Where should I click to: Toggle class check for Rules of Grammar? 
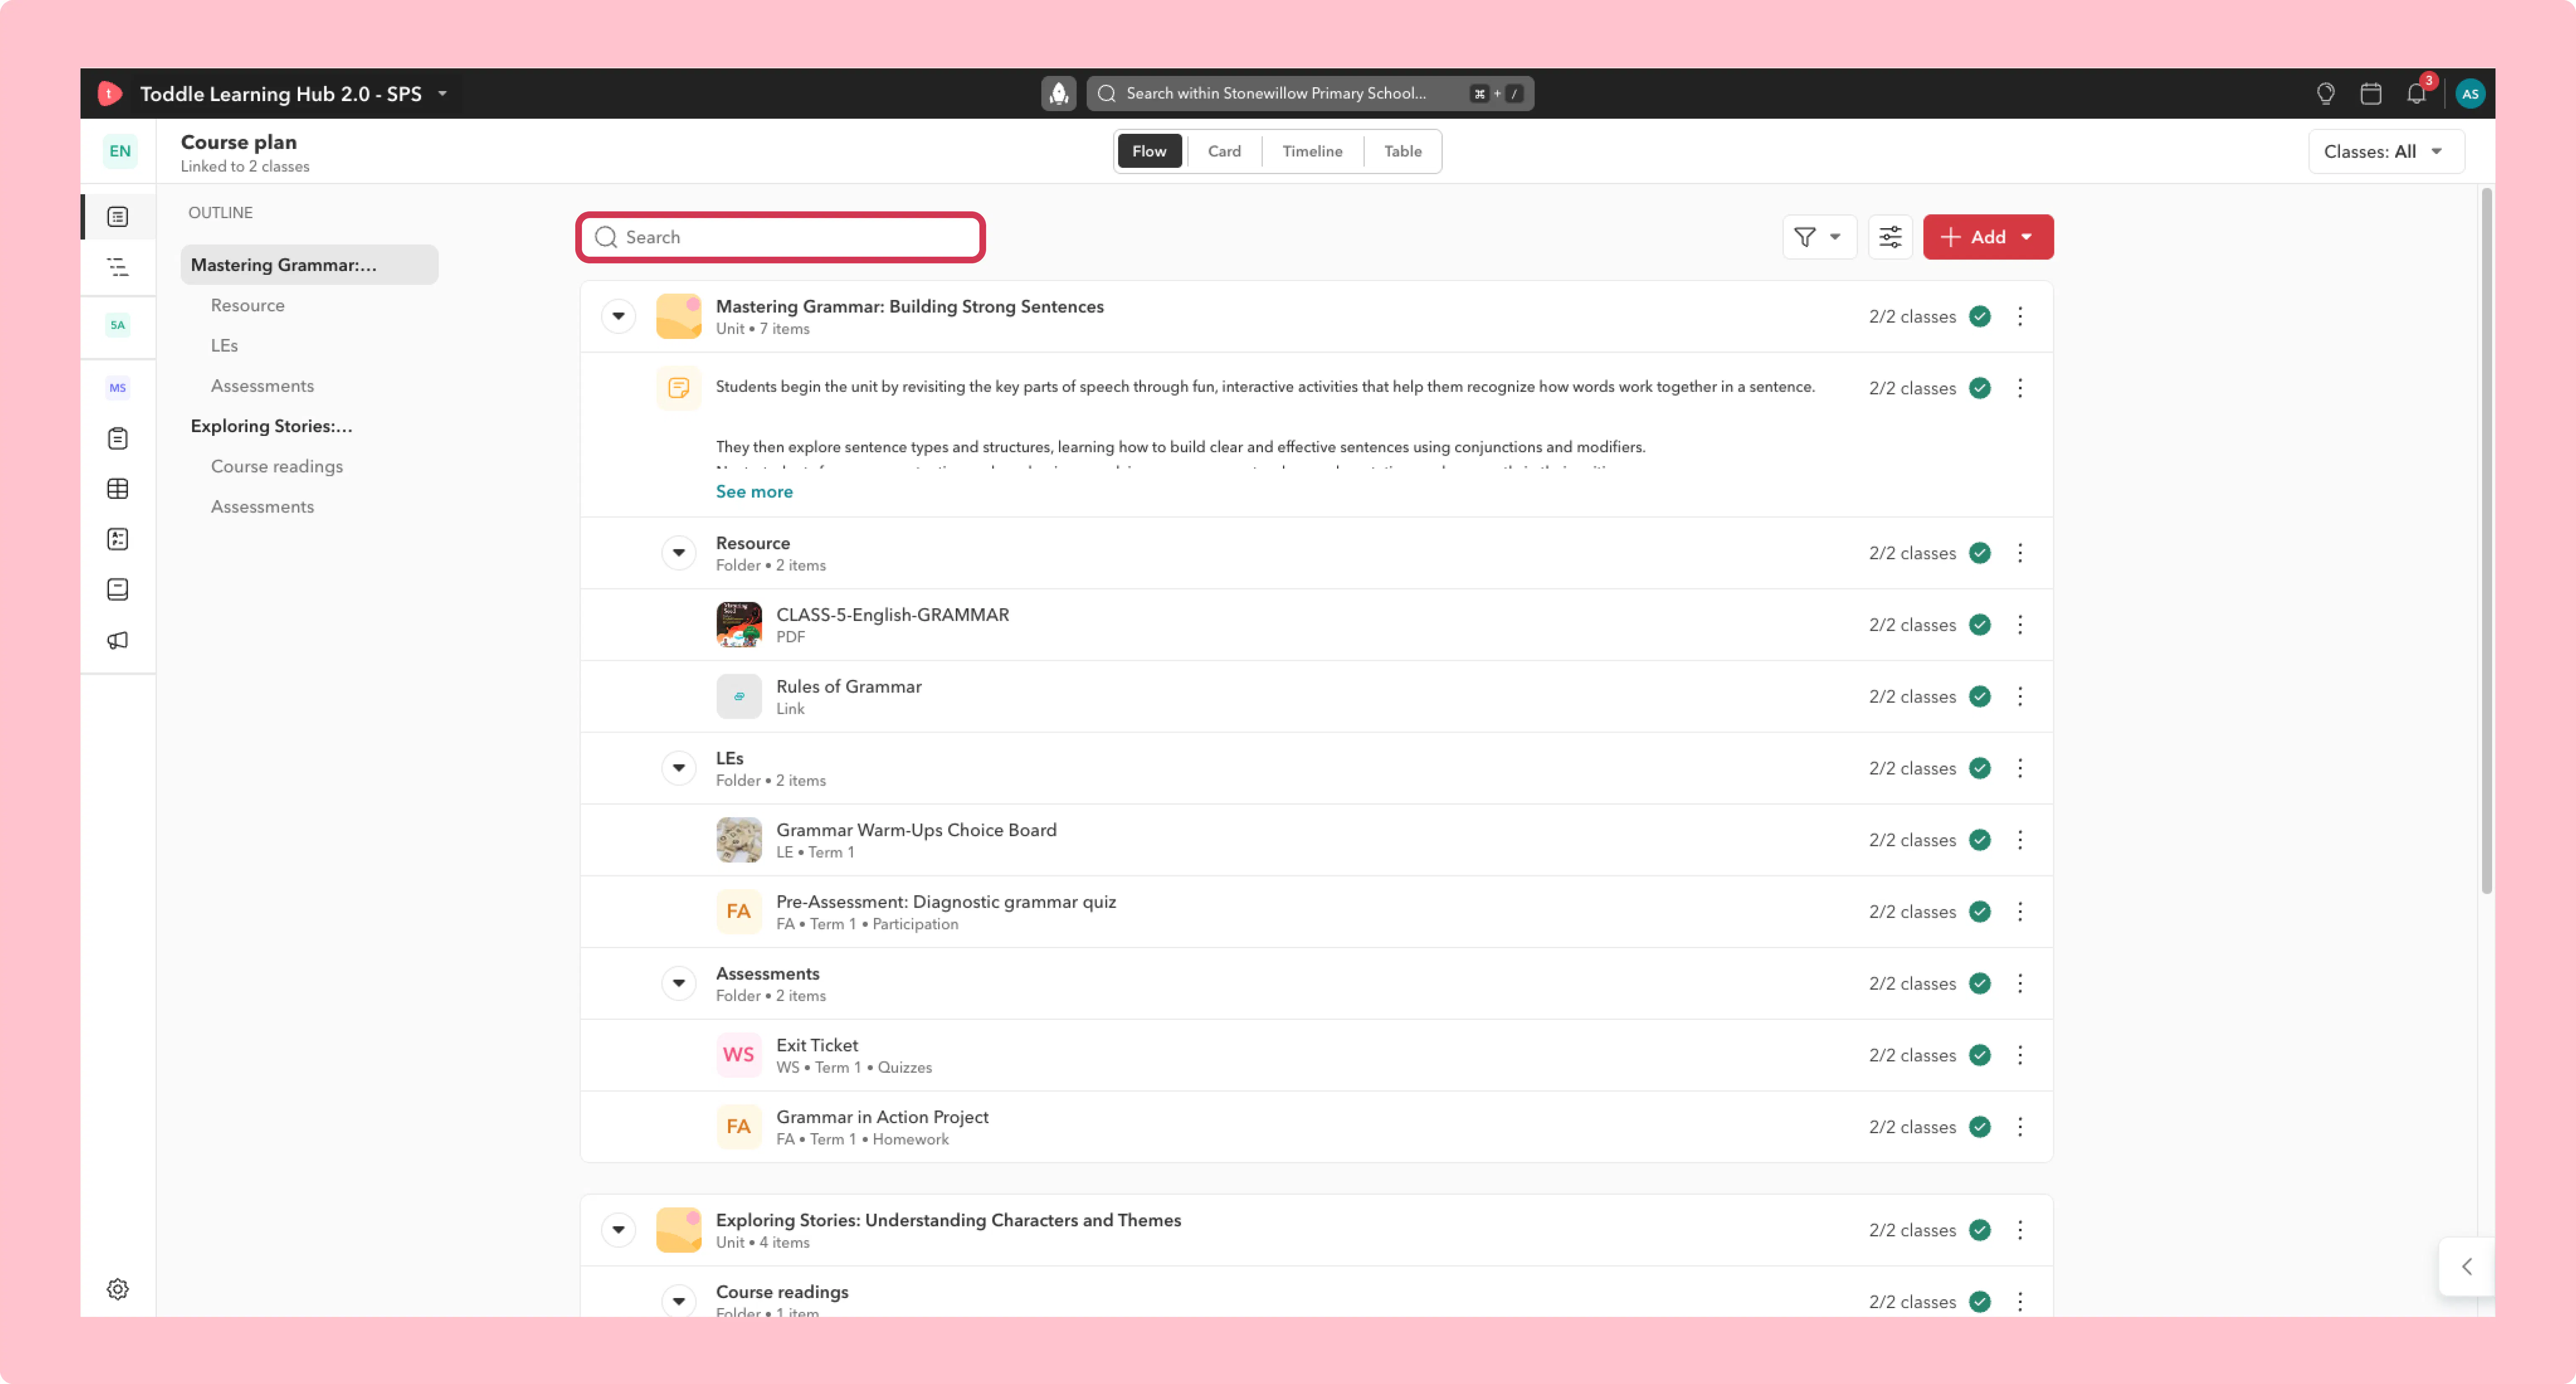click(1980, 696)
